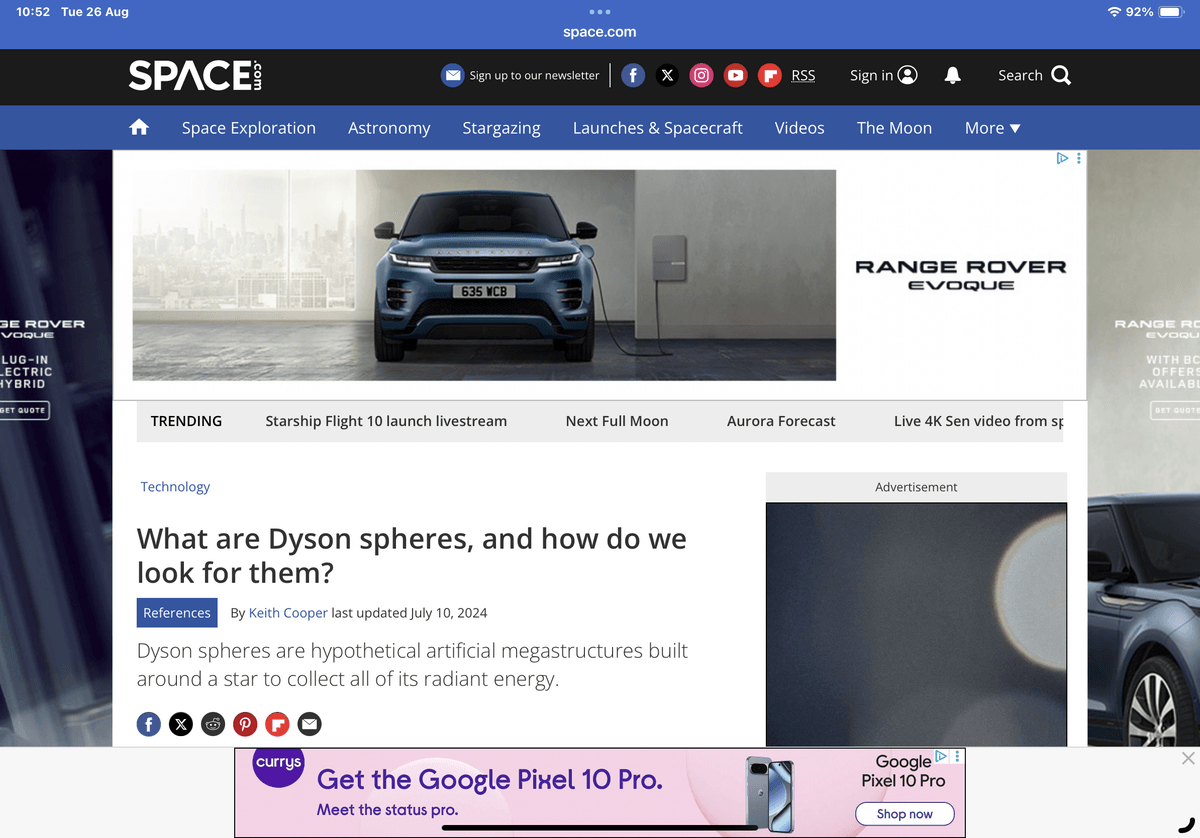
Task: Click the References tag button
Action: click(x=177, y=613)
